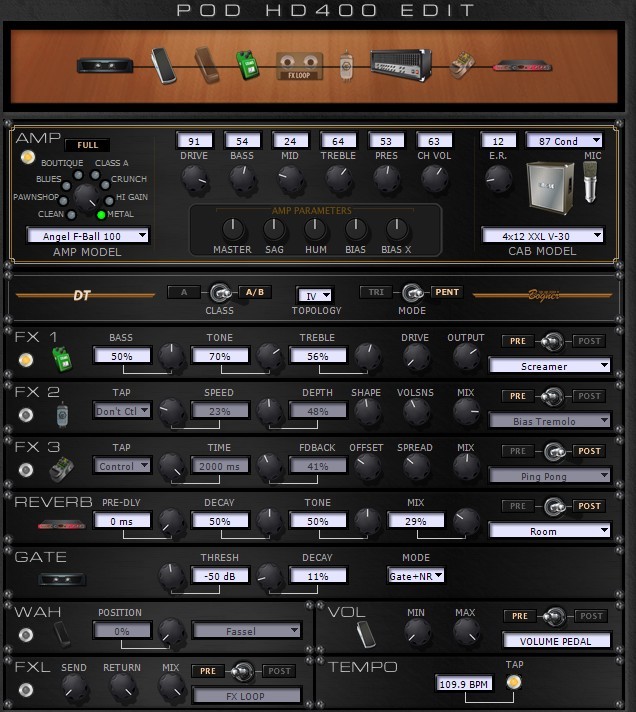Screen dimensions: 636x712
Task: Select METAL amp category light
Action: [101, 214]
